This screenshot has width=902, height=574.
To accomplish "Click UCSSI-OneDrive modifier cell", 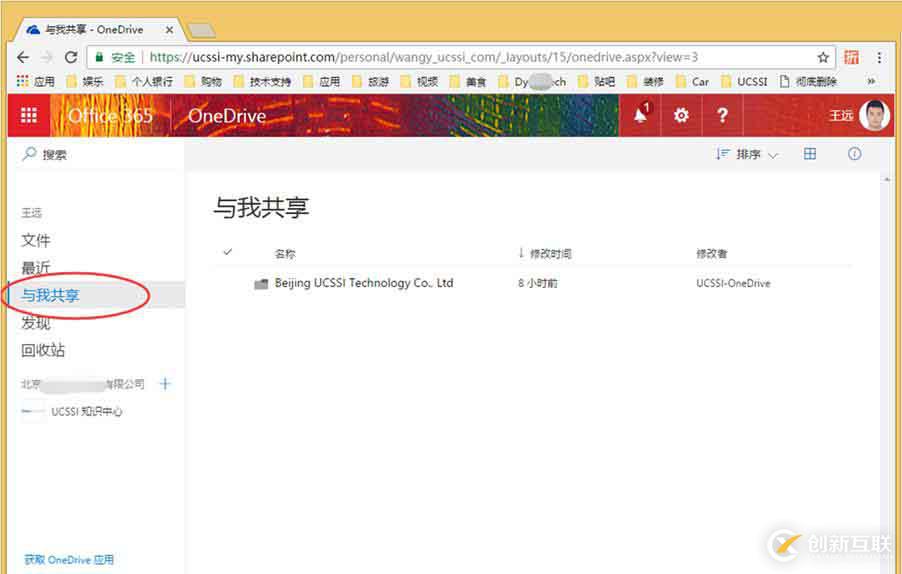I will 733,283.
